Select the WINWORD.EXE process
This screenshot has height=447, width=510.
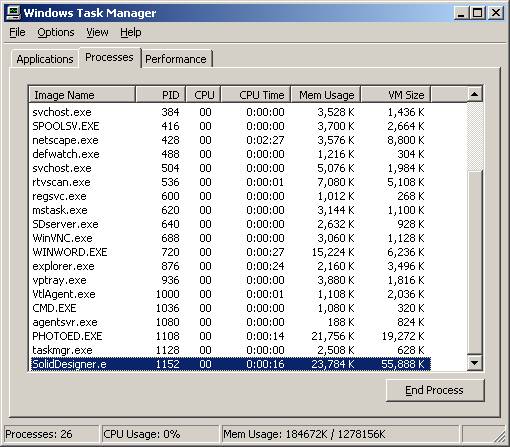(x=230, y=252)
